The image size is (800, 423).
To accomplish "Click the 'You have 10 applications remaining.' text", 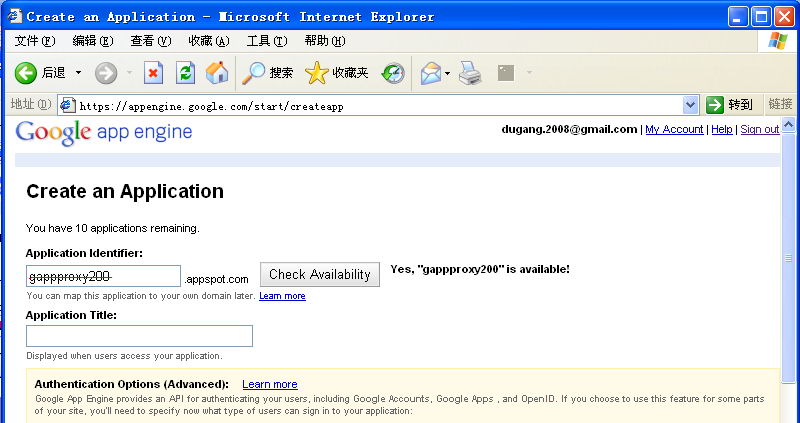I will pos(113,228).
